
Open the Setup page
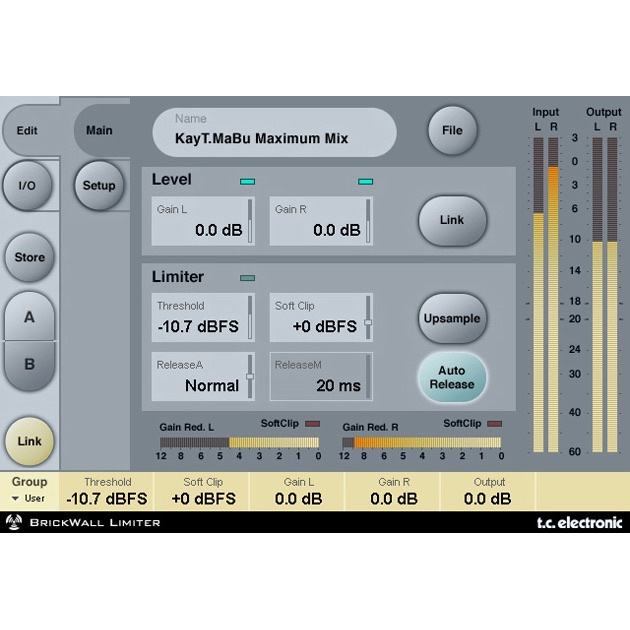click(99, 186)
